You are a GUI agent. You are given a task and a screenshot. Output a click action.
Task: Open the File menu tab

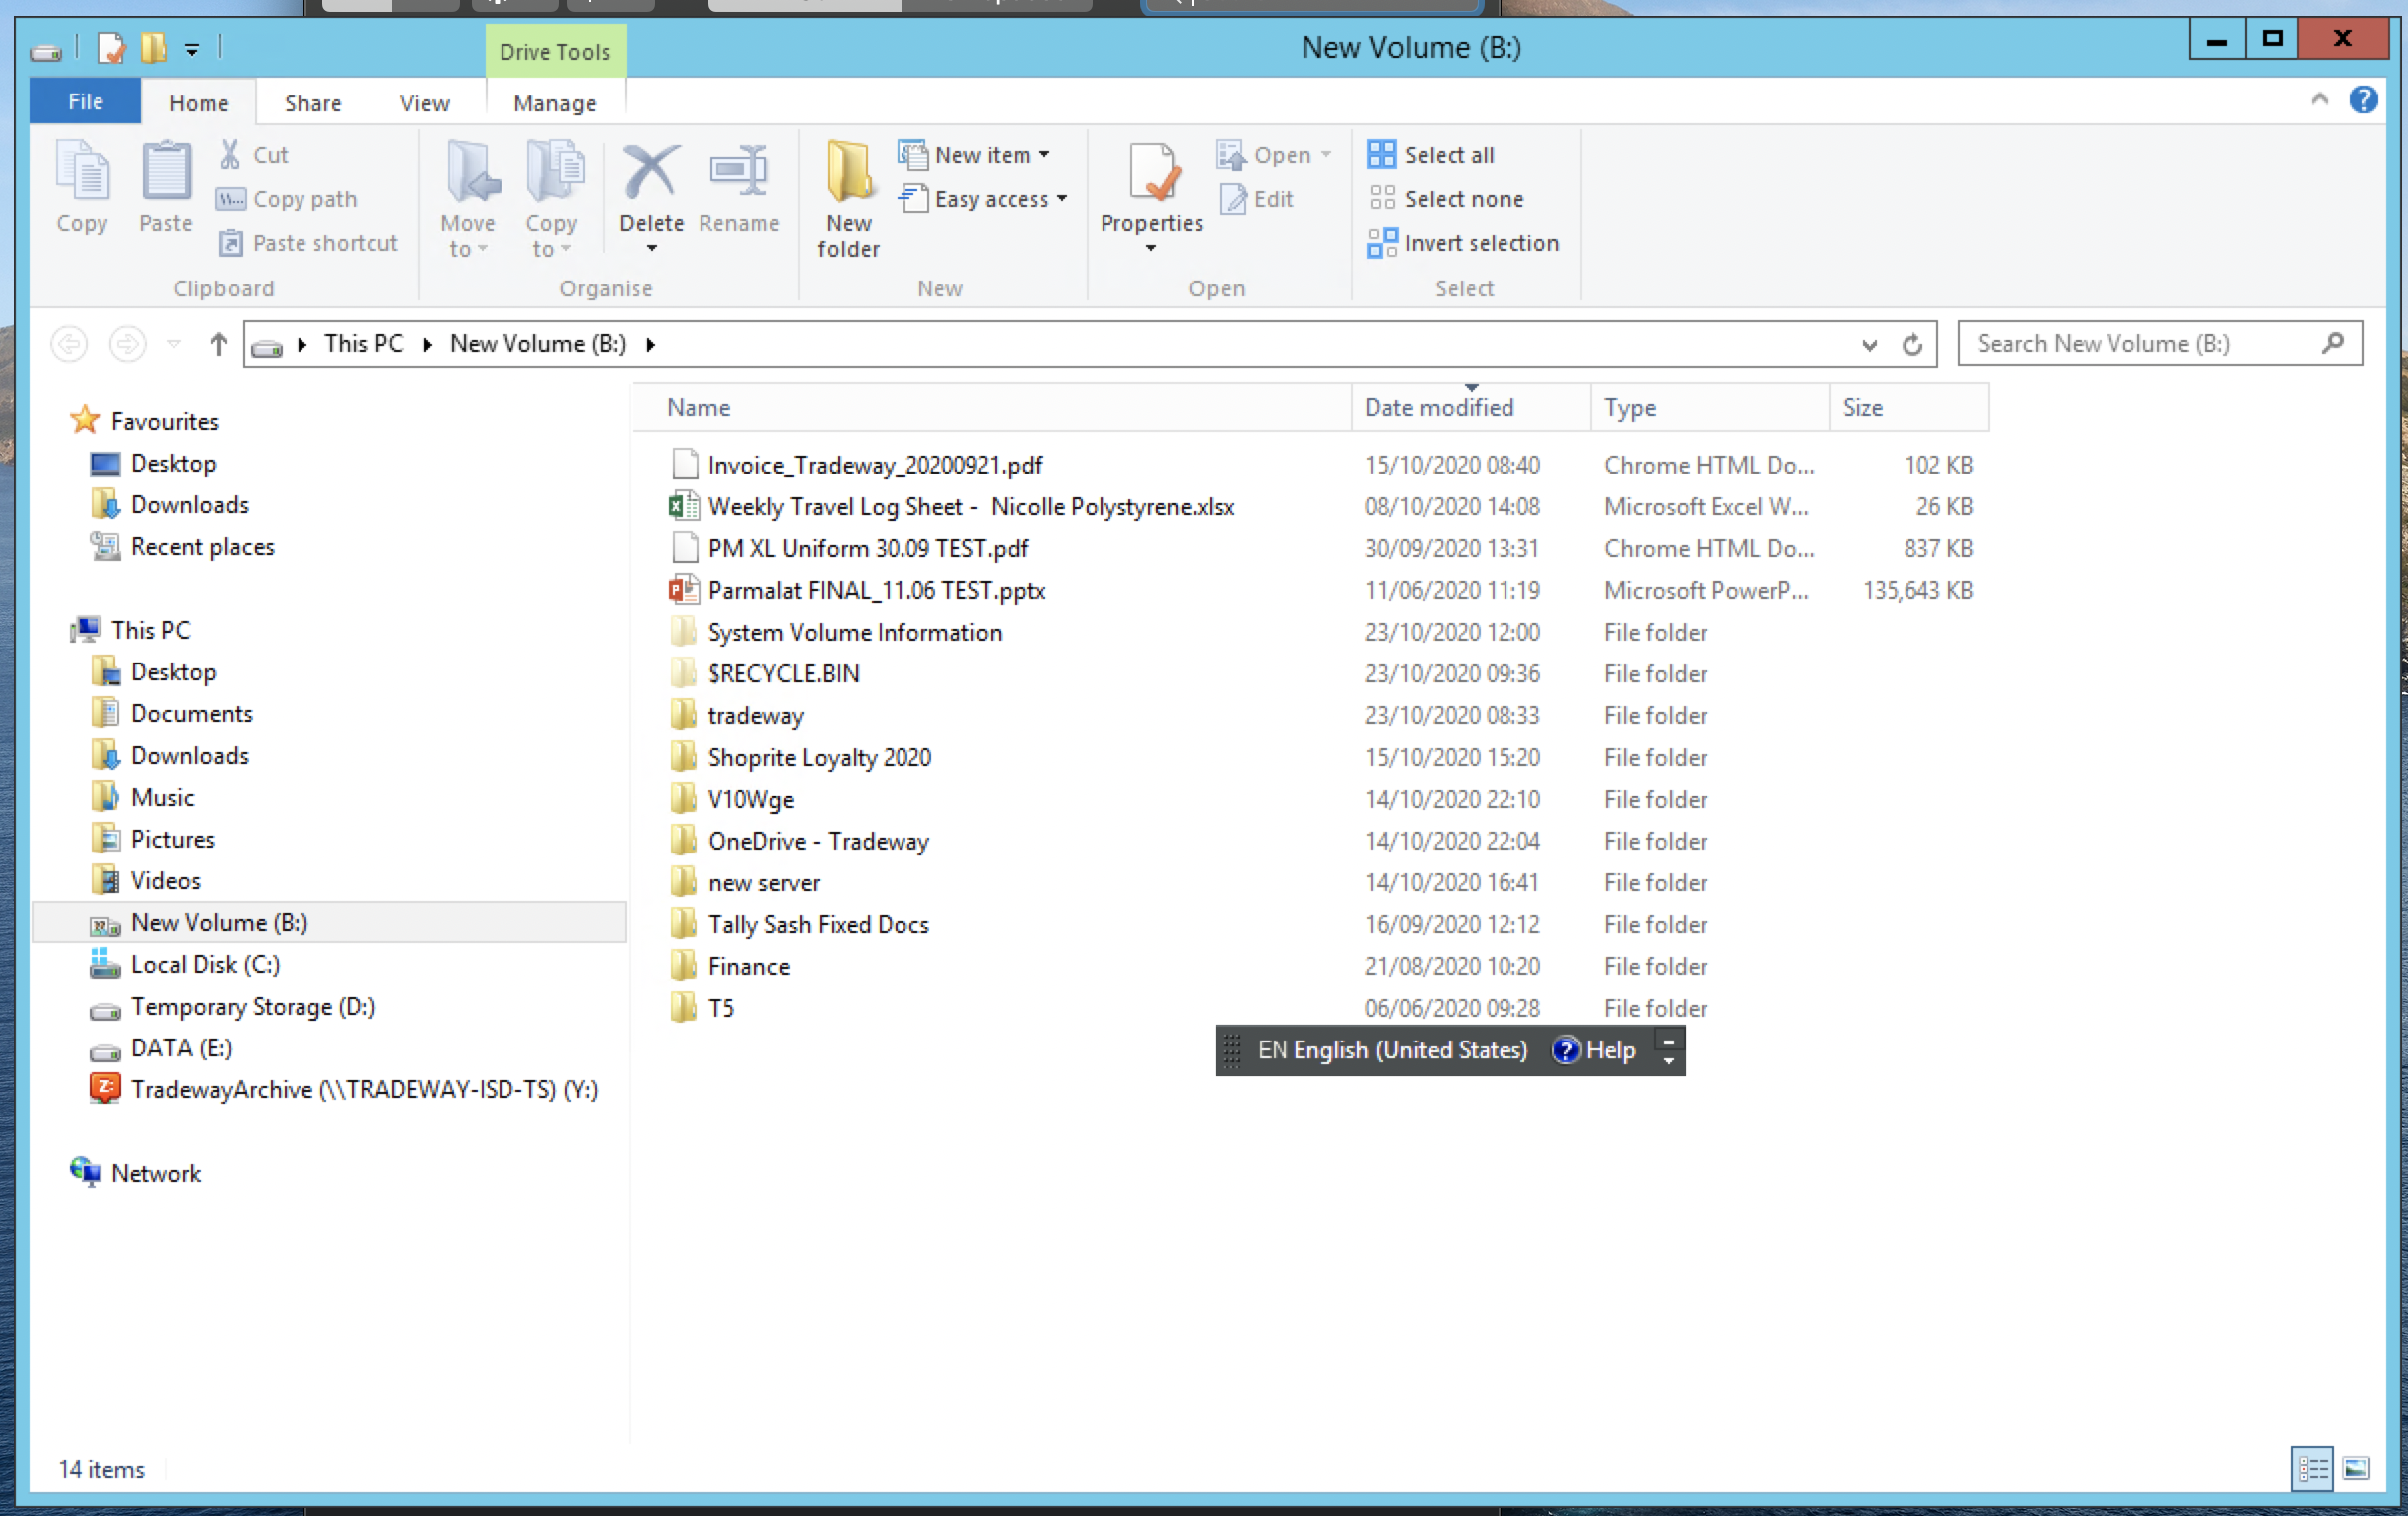click(85, 102)
